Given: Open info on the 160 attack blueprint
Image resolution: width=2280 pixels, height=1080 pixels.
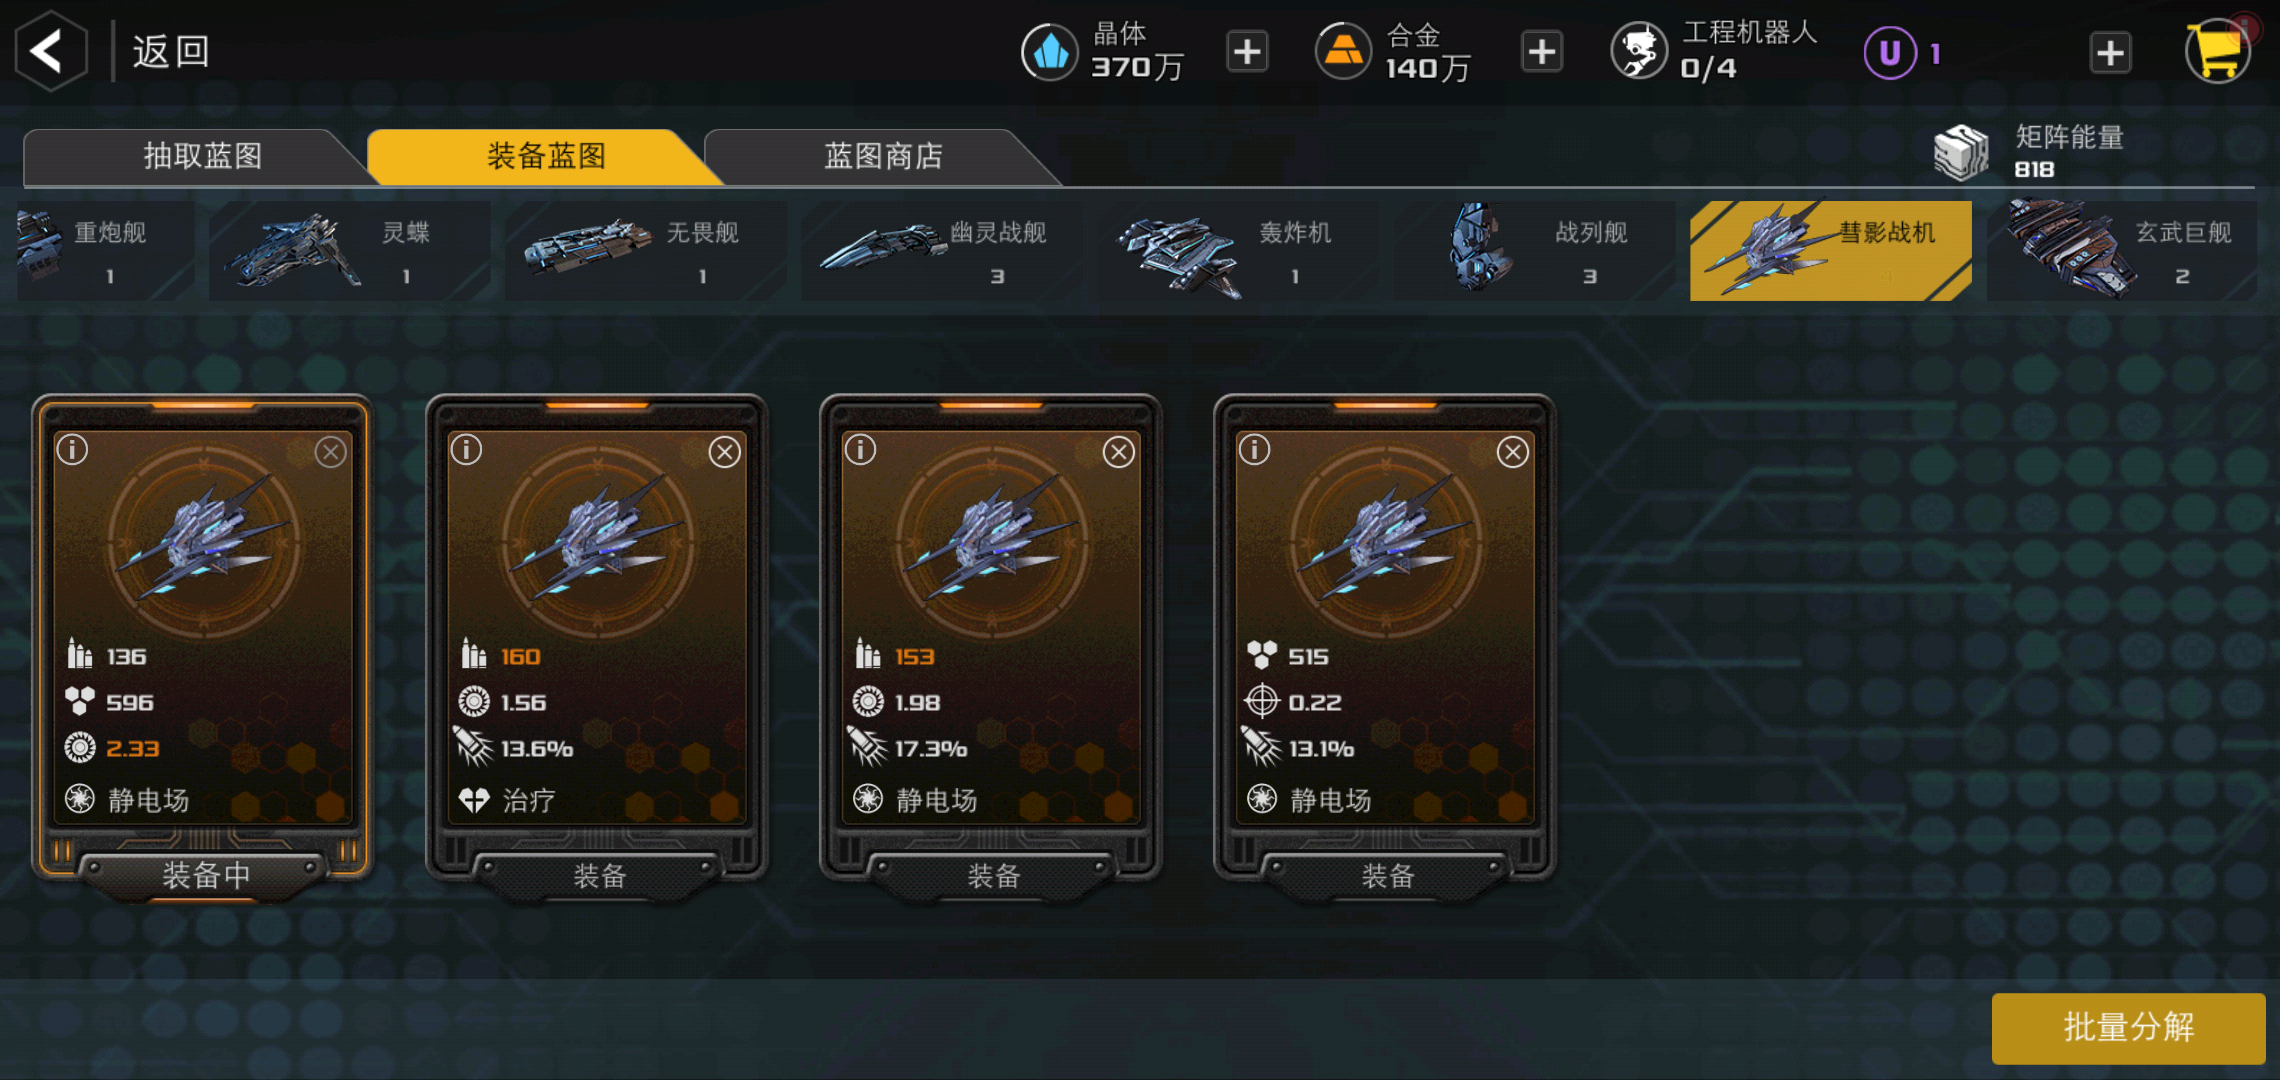Looking at the screenshot, I should click(x=466, y=450).
